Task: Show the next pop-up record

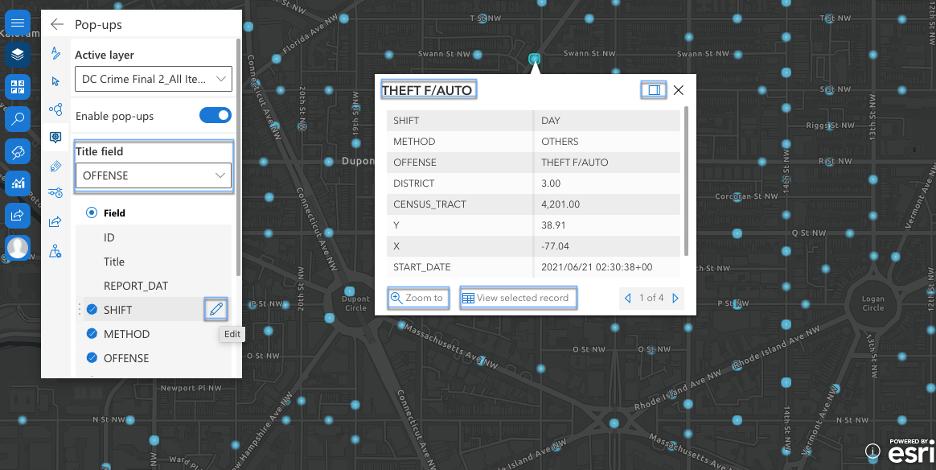Action: click(676, 298)
